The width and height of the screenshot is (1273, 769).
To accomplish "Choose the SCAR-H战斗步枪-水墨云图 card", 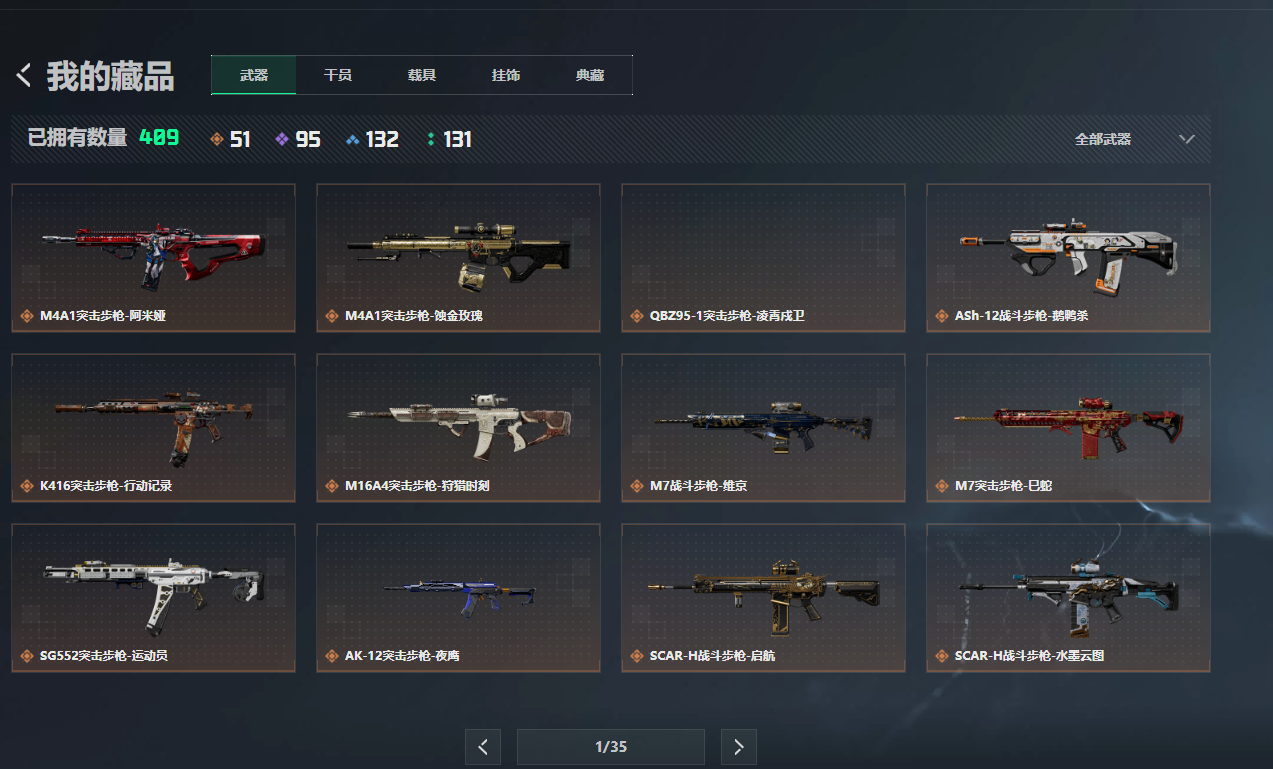I will pos(1068,598).
